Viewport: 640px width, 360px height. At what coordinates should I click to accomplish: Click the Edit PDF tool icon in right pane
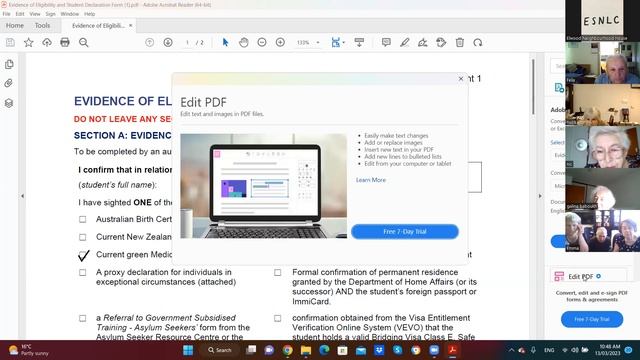[559, 276]
